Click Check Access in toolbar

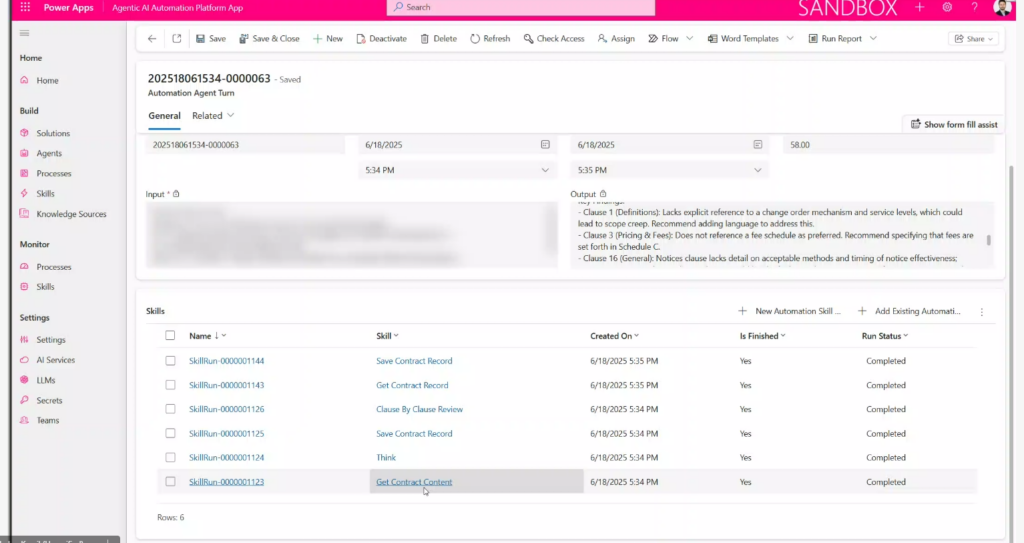point(554,39)
